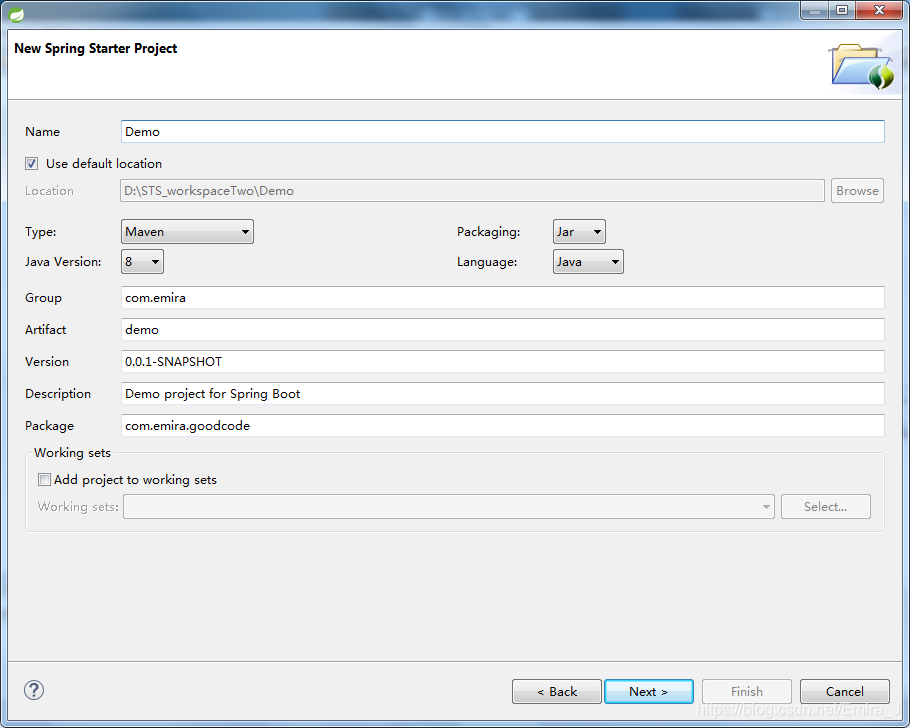
Task: Click the Description text field
Action: coord(503,394)
